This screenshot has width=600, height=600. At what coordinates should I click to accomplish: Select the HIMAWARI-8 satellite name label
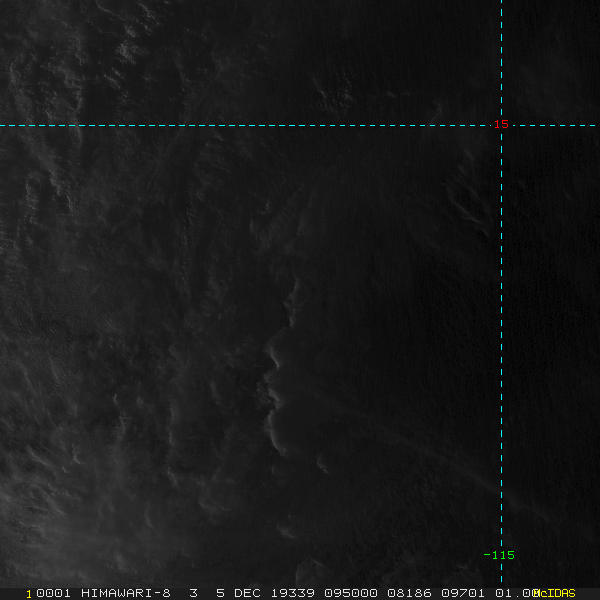(126, 593)
